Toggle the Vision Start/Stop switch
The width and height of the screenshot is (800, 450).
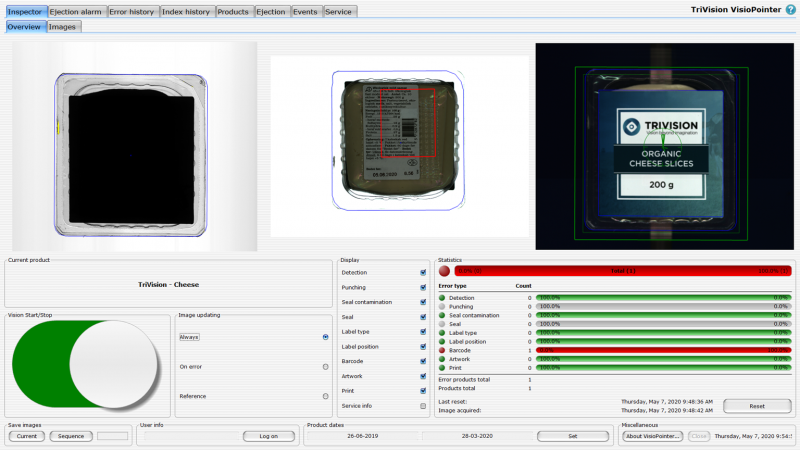86,364
